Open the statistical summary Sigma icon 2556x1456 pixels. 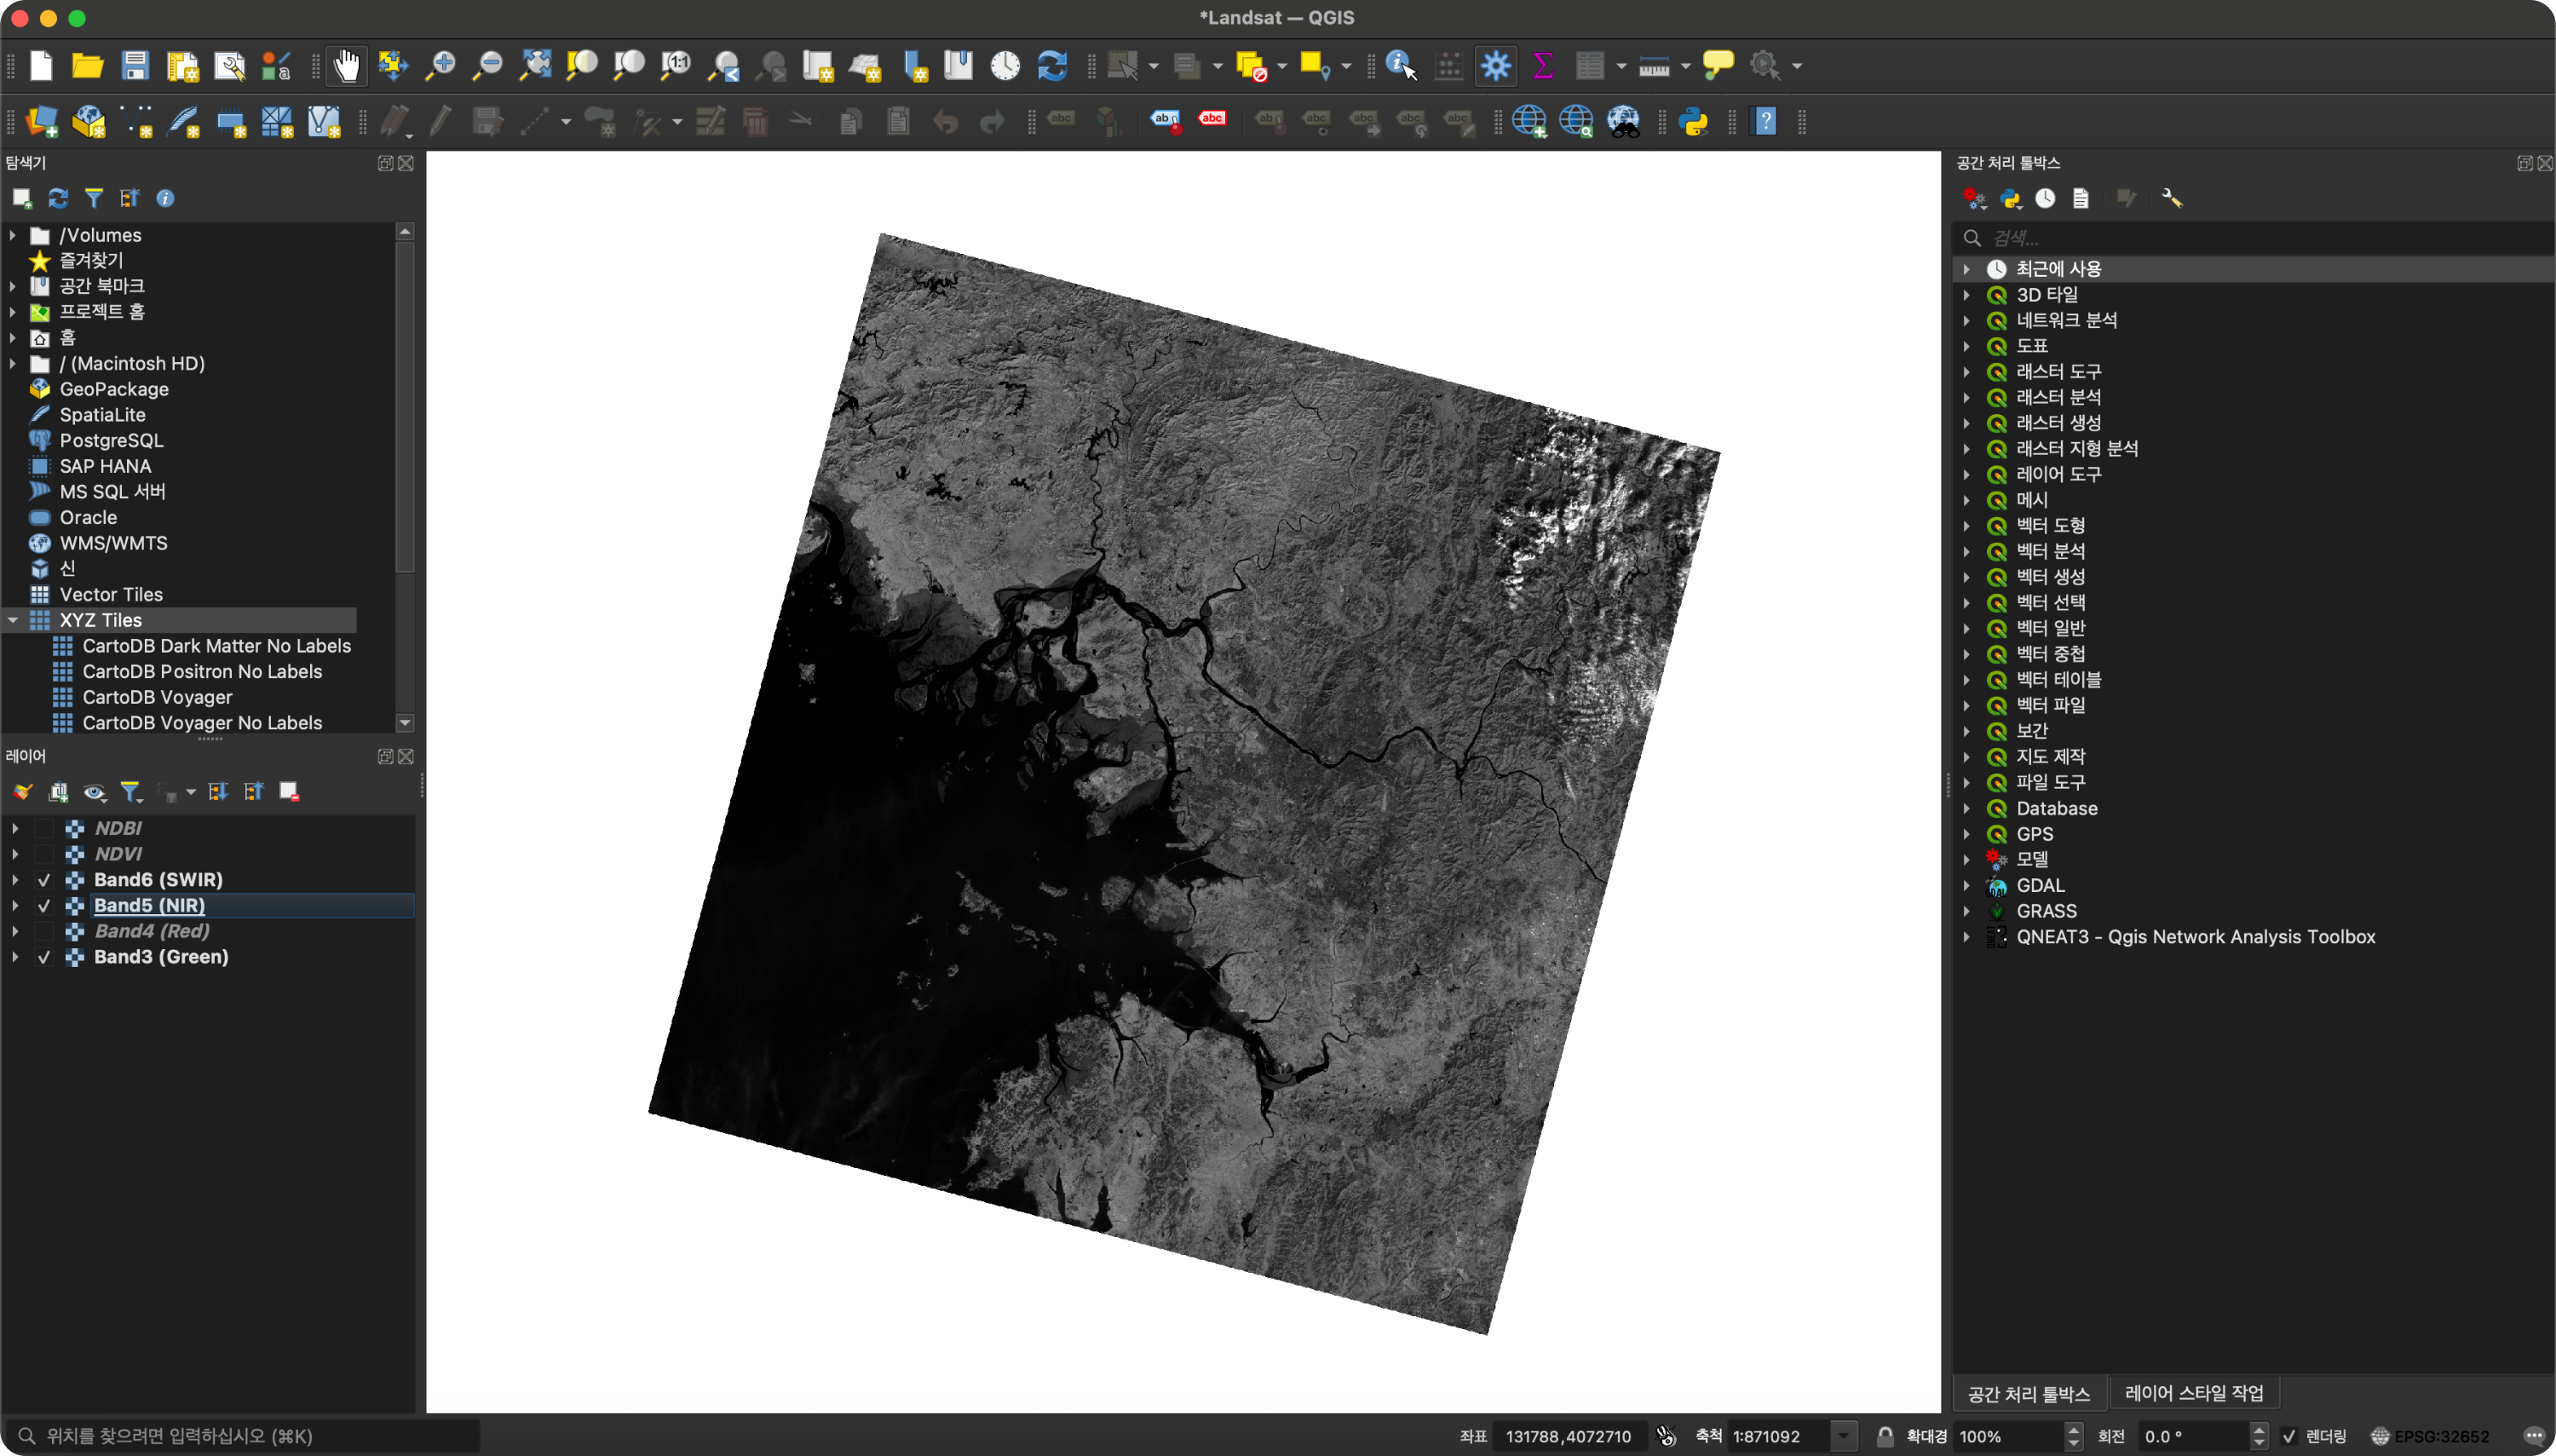point(1542,66)
